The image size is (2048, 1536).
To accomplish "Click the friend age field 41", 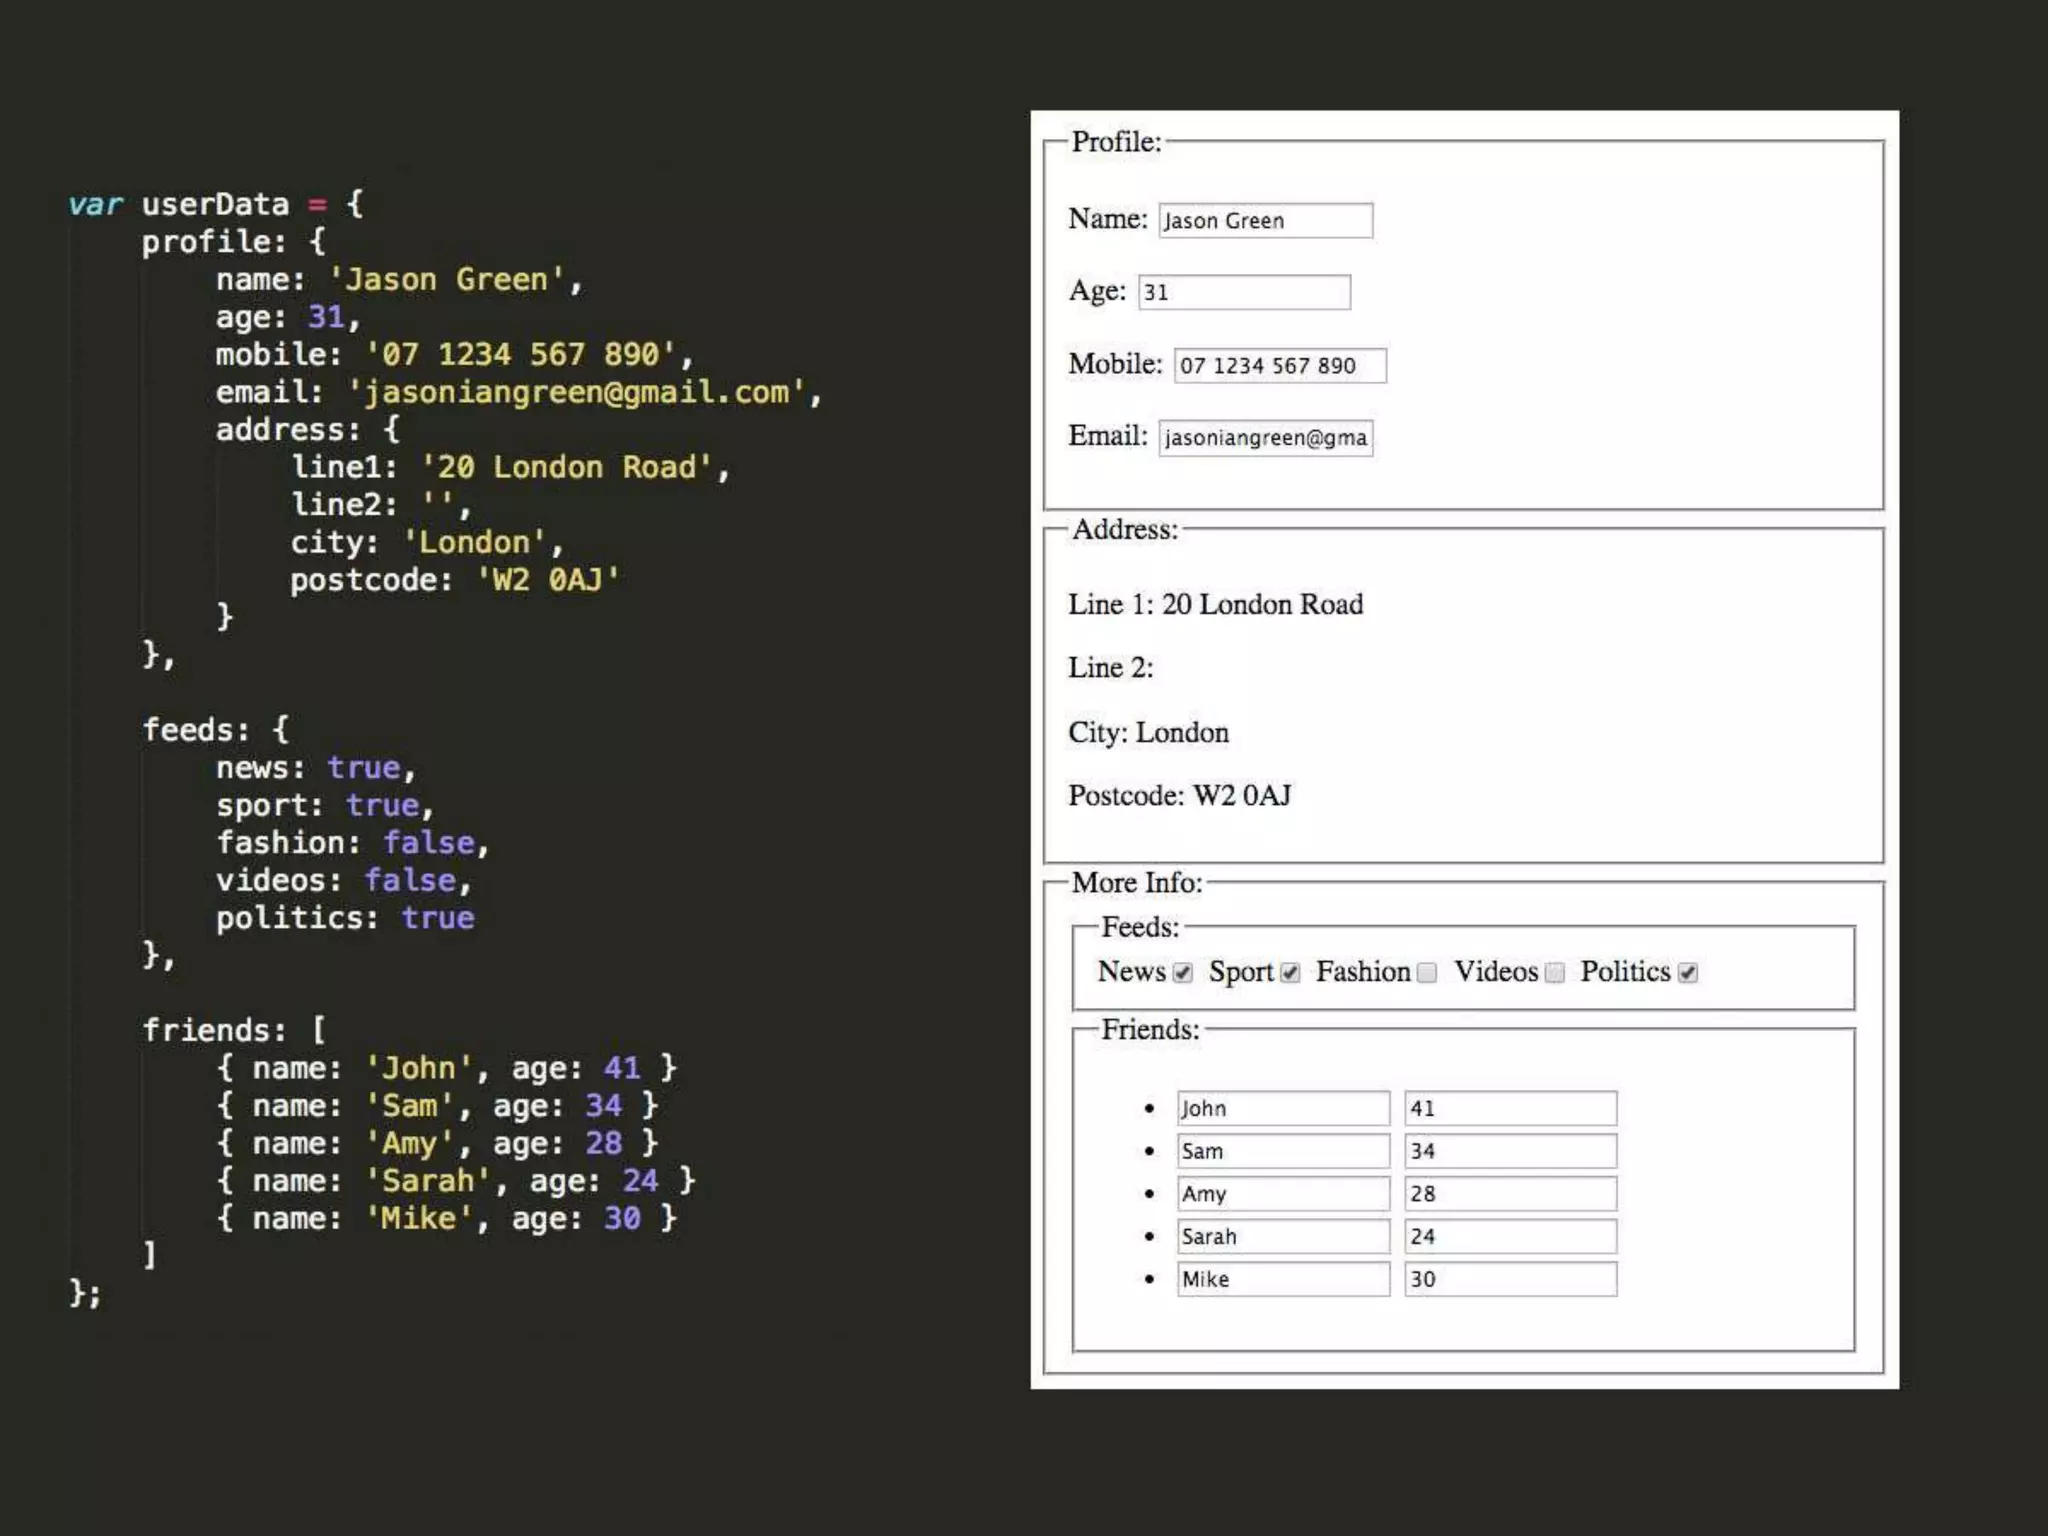I will coord(1510,1108).
